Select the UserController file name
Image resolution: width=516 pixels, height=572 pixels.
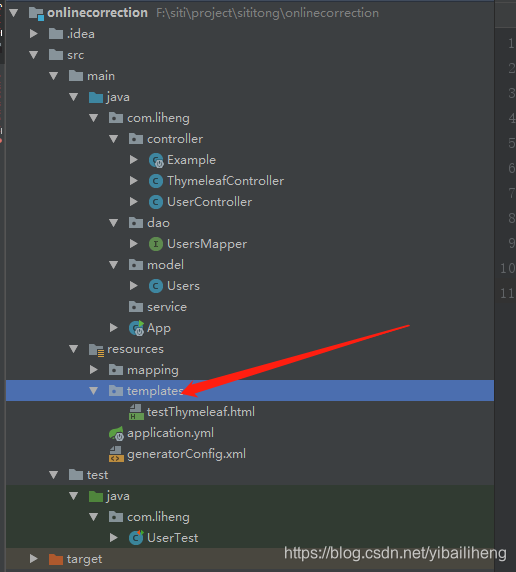(x=209, y=202)
